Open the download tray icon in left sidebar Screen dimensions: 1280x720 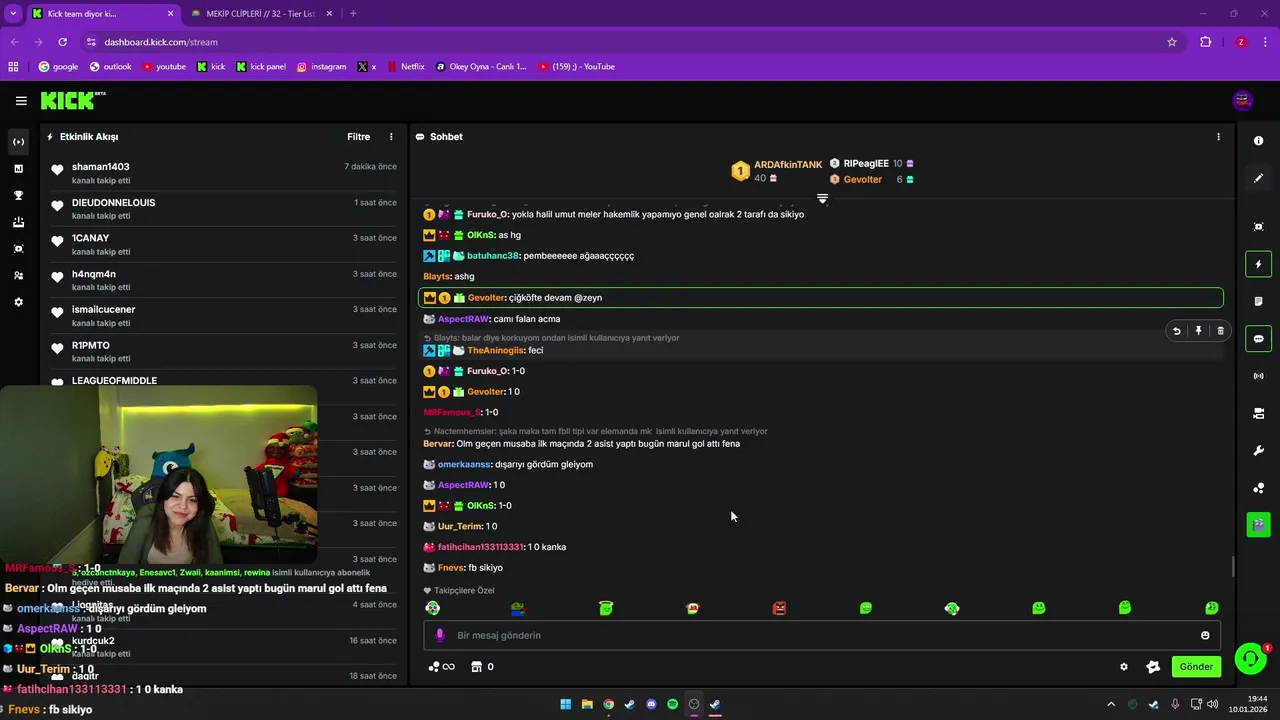(18, 222)
